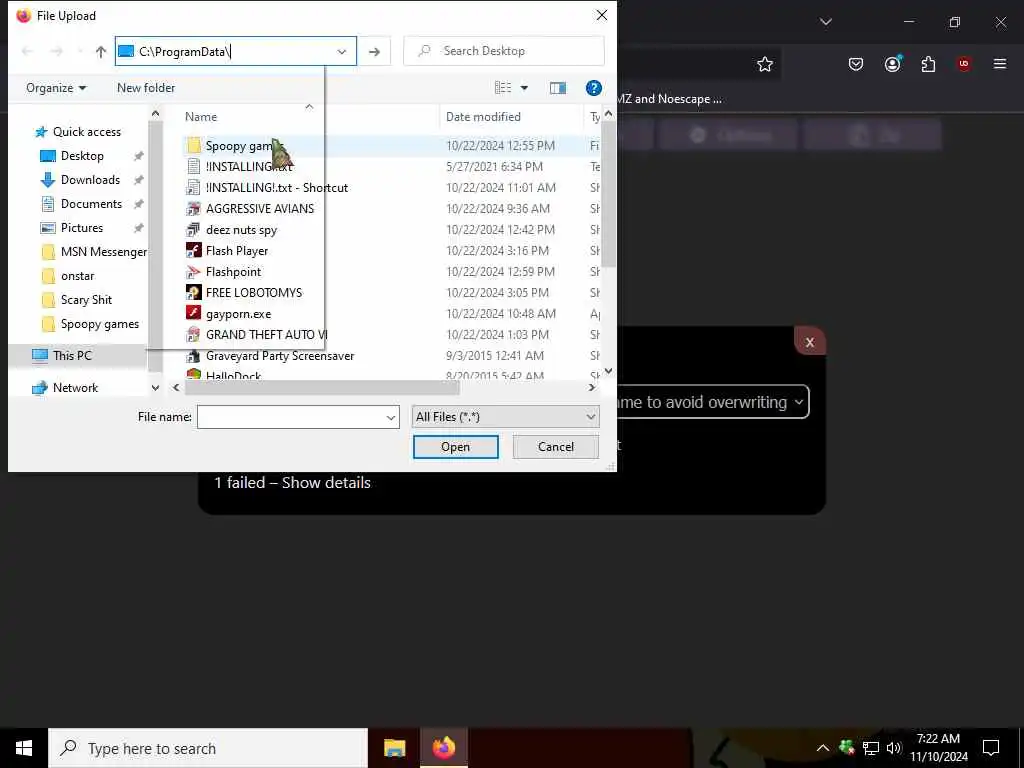Open the Firefox hamburger application menu
This screenshot has width=1024, height=768.
[x=1000, y=64]
